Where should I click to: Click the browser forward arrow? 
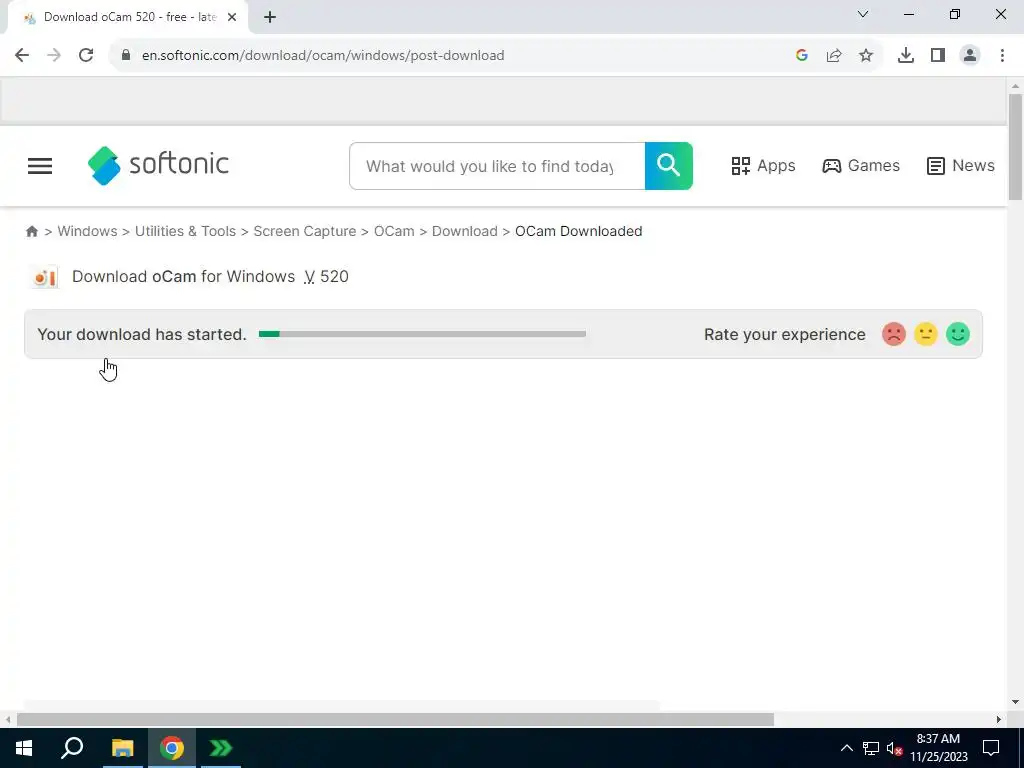pos(54,56)
